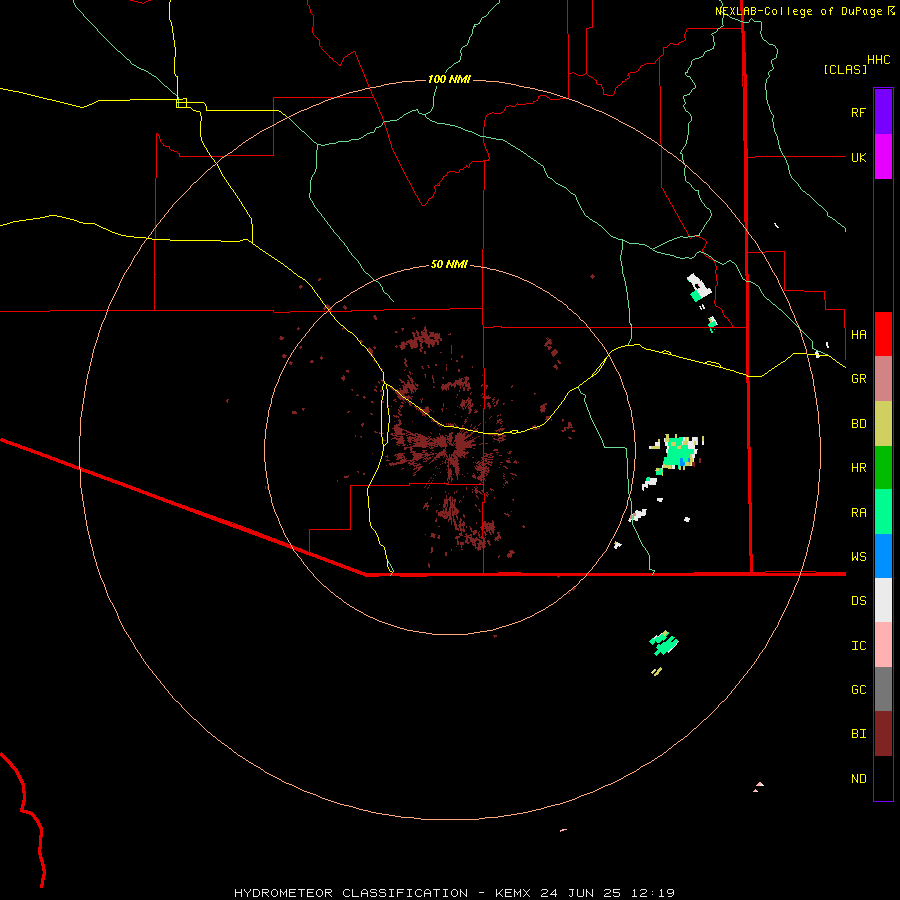The width and height of the screenshot is (900, 900).
Task: Click the HHC product label
Action: [878, 60]
